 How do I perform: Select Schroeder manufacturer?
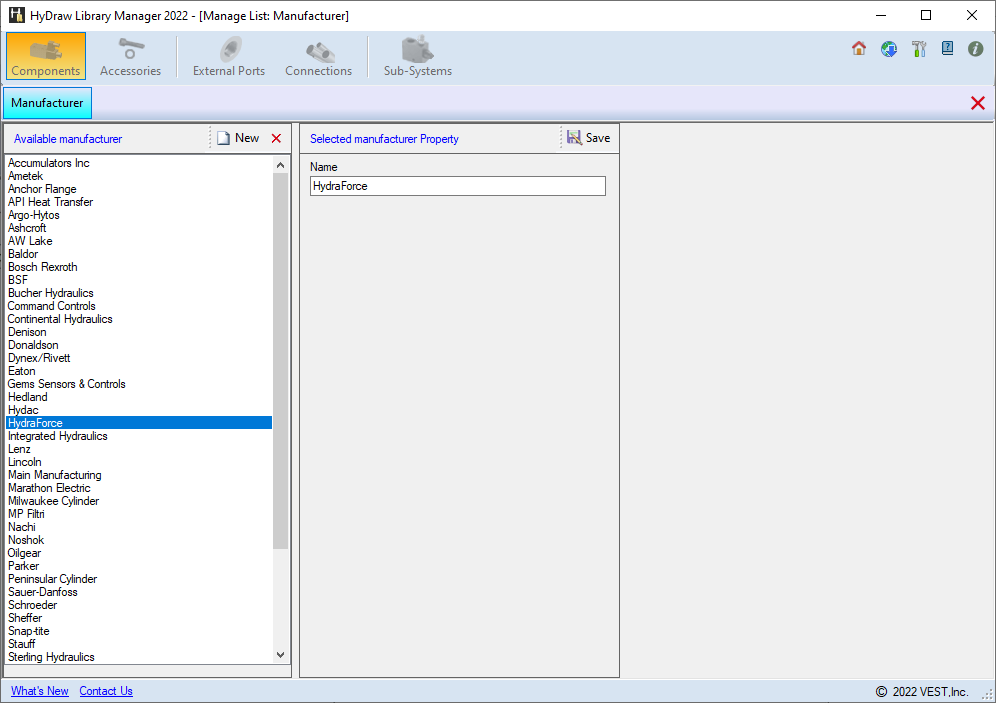click(139, 605)
